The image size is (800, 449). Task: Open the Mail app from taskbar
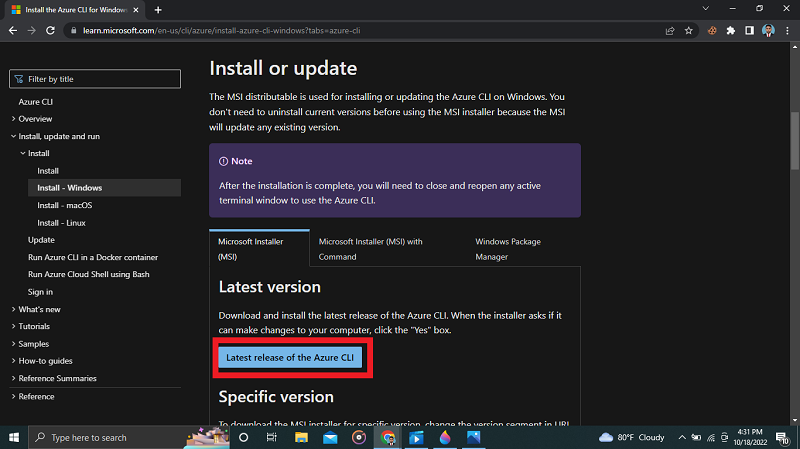[x=330, y=437]
